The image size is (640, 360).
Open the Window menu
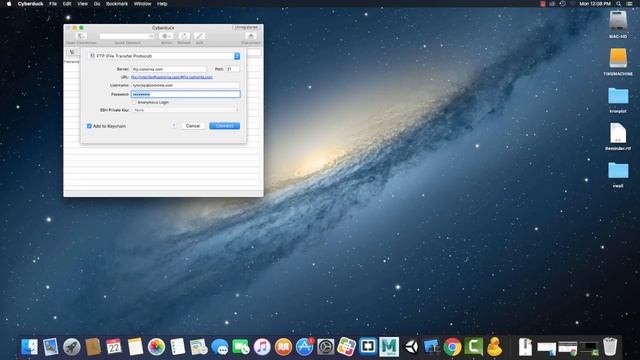pyautogui.click(x=142, y=4)
